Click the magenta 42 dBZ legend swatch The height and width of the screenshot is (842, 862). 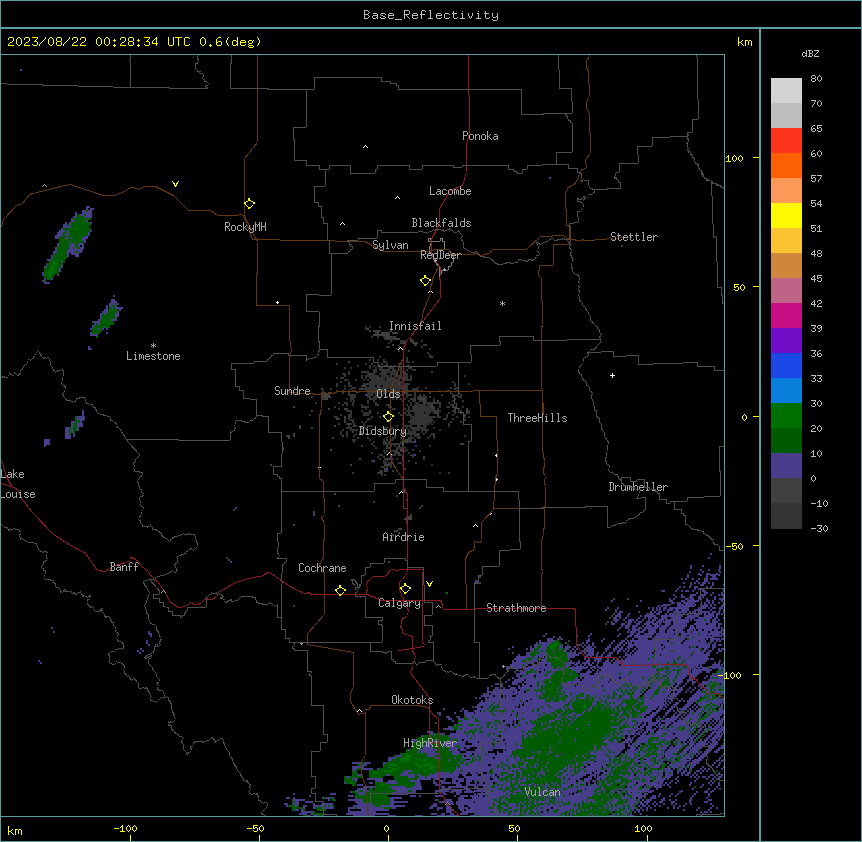pos(786,315)
